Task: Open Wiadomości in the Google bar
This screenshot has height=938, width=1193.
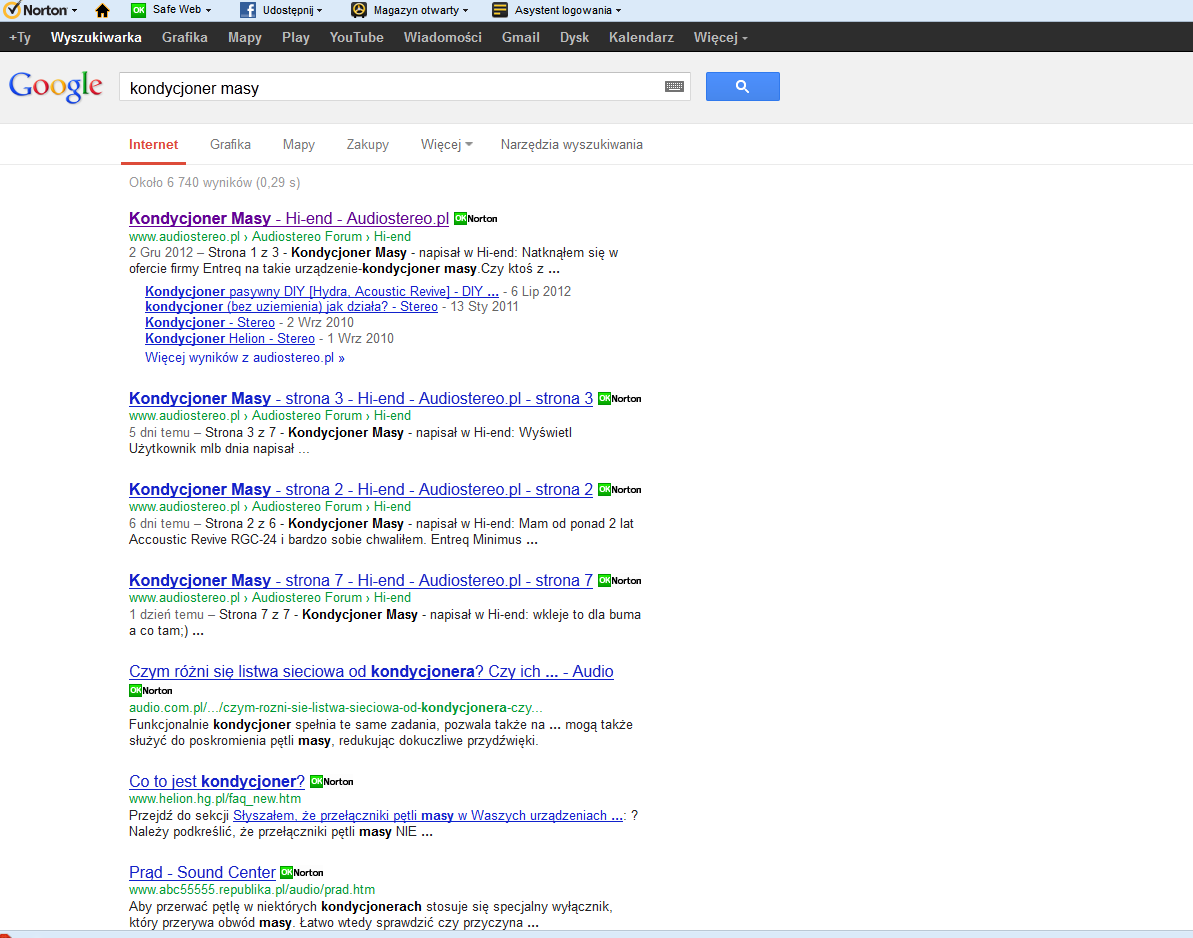Action: (443, 37)
